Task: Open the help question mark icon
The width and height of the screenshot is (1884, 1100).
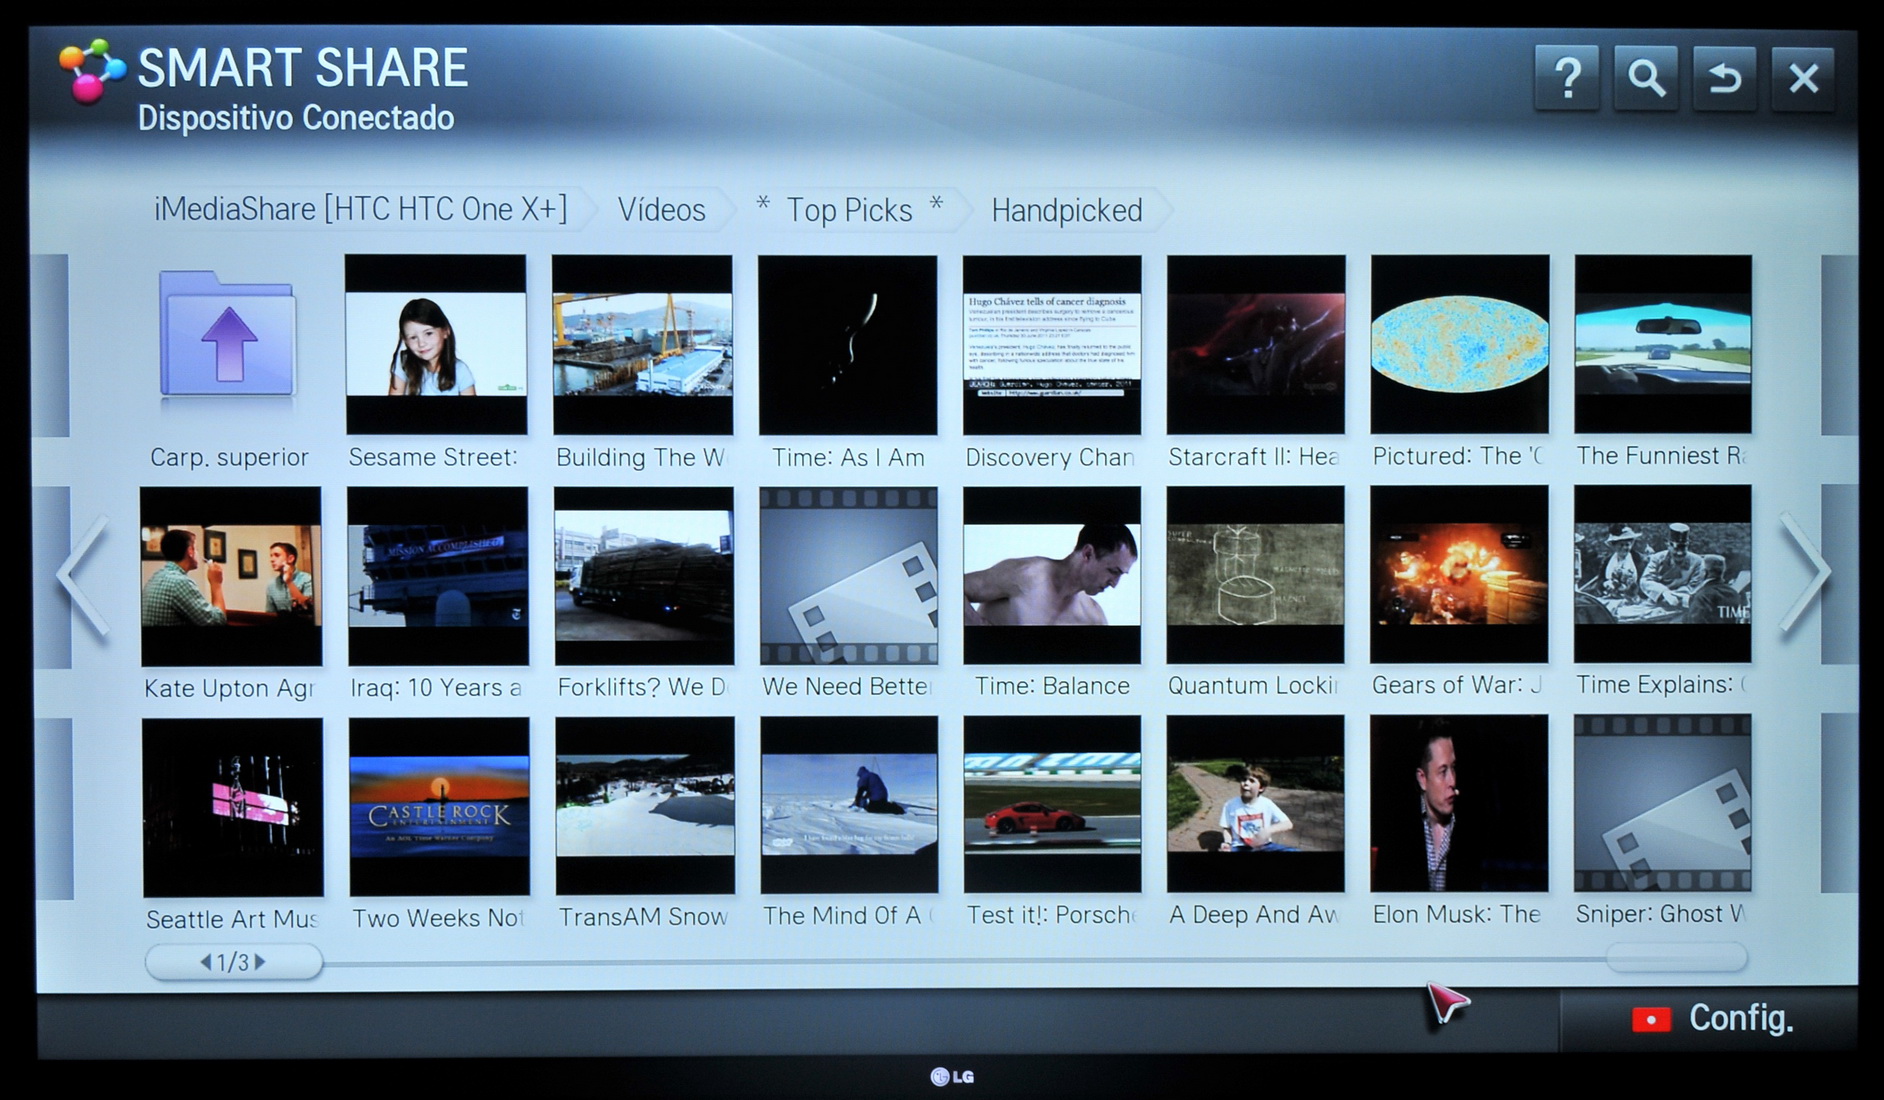Action: click(x=1567, y=77)
